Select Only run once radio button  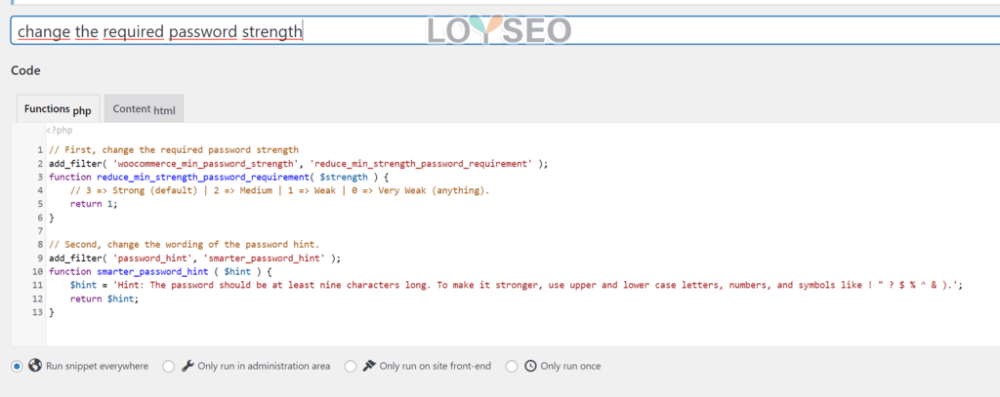coord(511,366)
